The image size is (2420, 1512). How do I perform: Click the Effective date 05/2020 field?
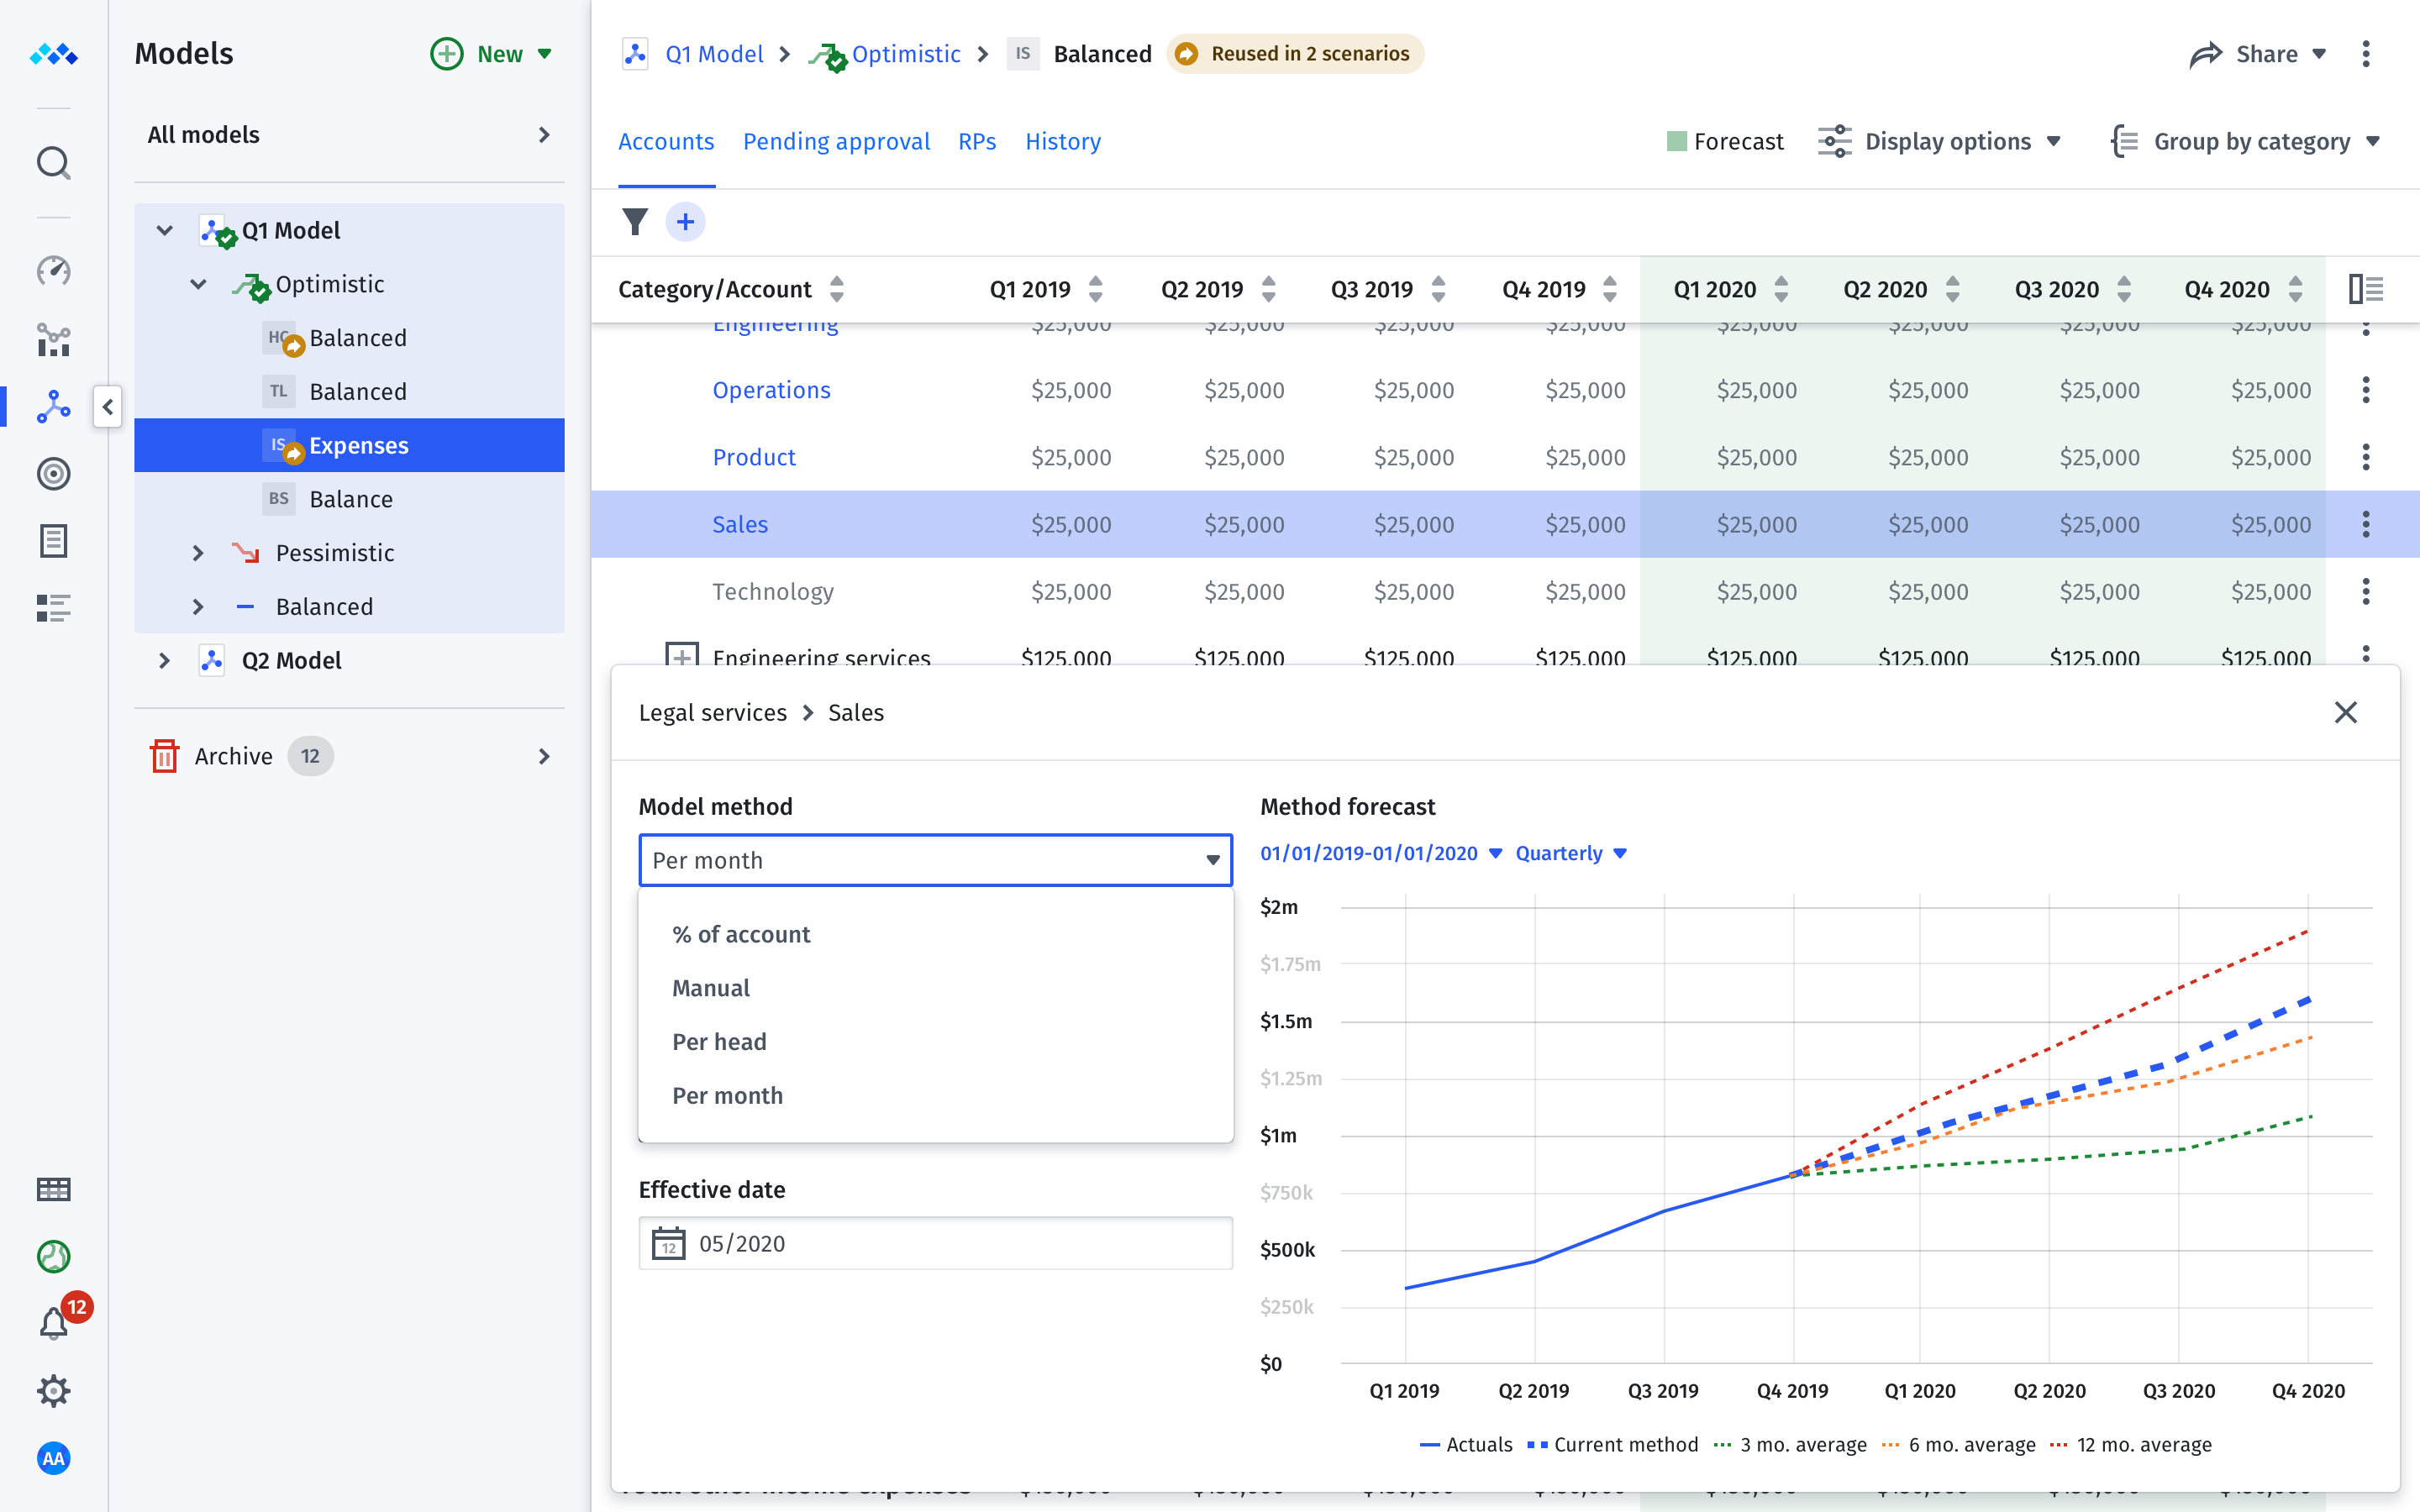point(934,1243)
